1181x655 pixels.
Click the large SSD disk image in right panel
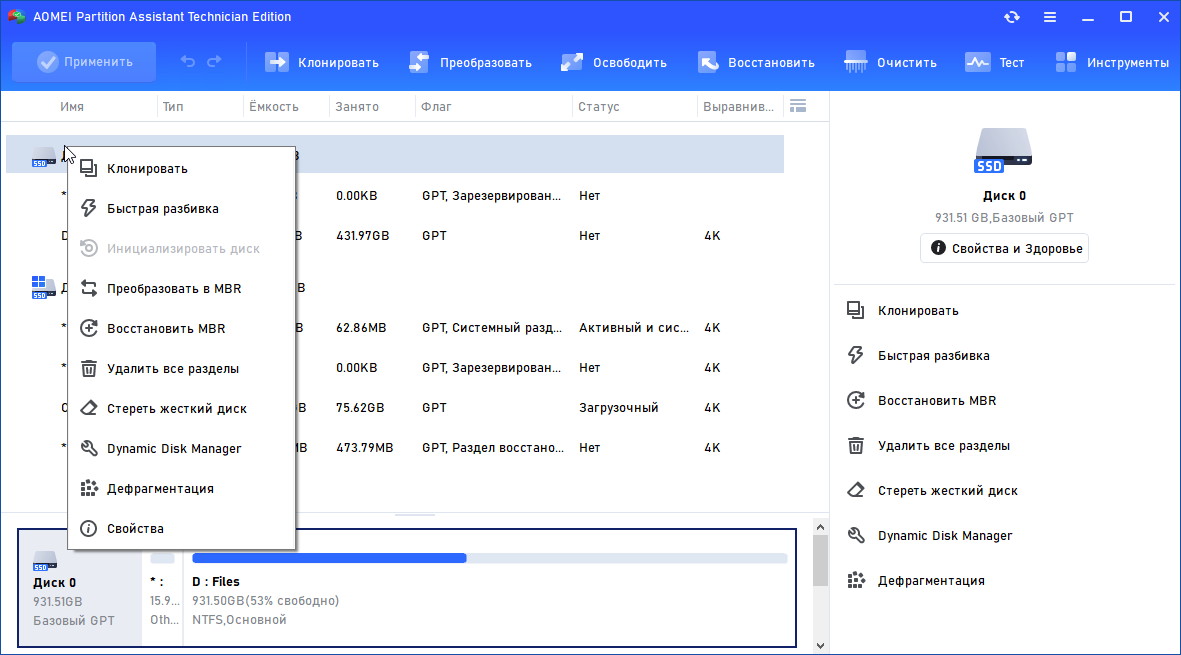click(1003, 150)
